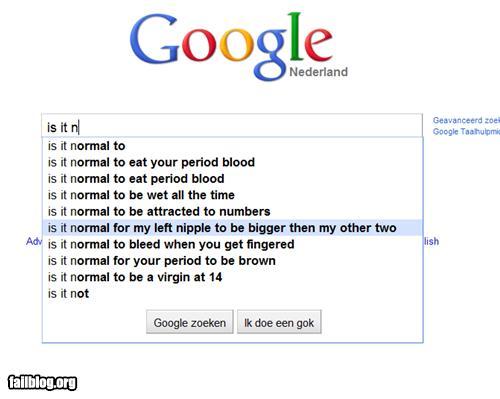This screenshot has width=500, height=399.
Task: Select "is it normal for your period to be brown"
Action: point(232,261)
